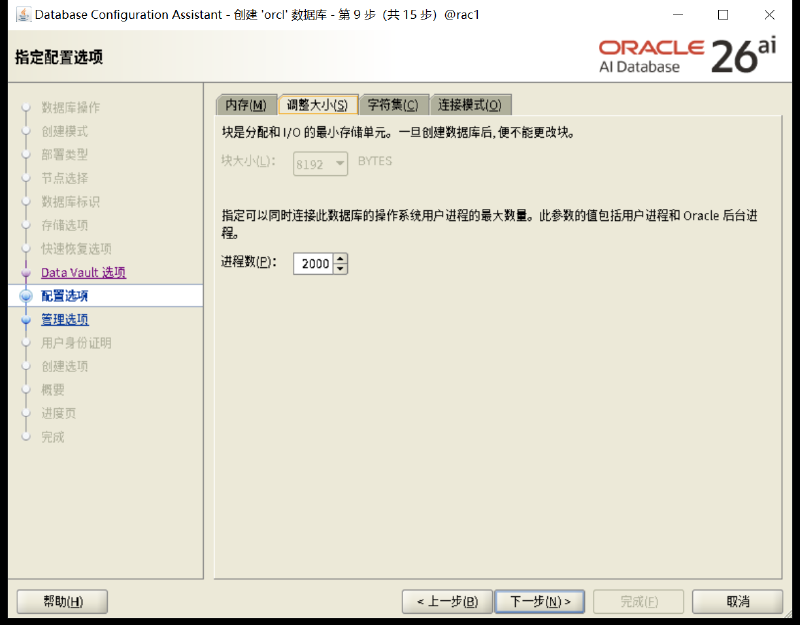The image size is (800, 625).
Task: Click the Data Vault 选项 step bullet
Action: (x=26, y=273)
